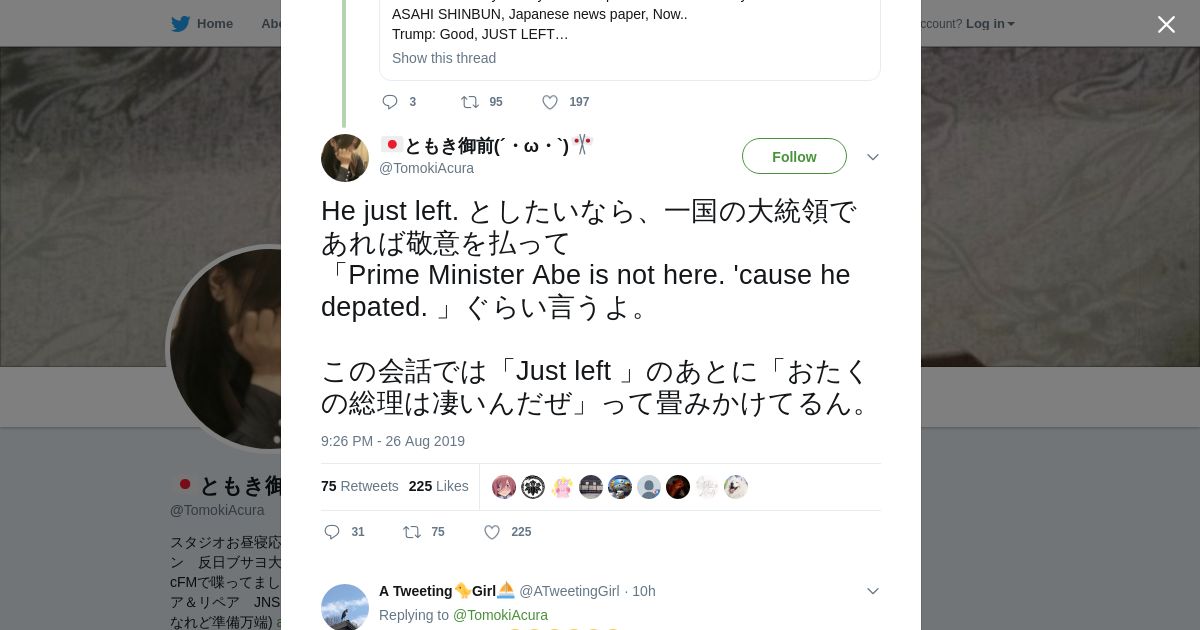
Task: Open the 225 Likes list
Action: pos(438,486)
